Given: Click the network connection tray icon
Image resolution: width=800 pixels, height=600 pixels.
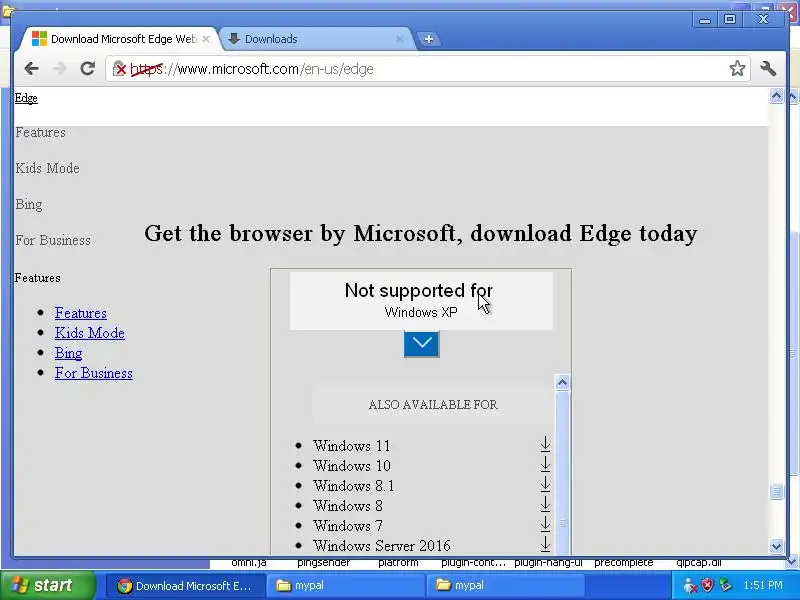Looking at the screenshot, I should pyautogui.click(x=690, y=585).
